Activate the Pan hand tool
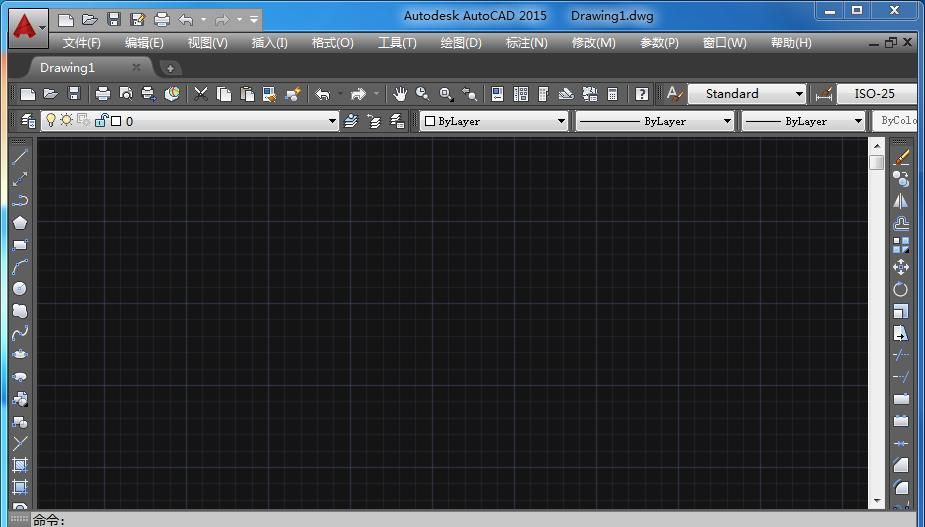This screenshot has height=527, width=925. [400, 94]
